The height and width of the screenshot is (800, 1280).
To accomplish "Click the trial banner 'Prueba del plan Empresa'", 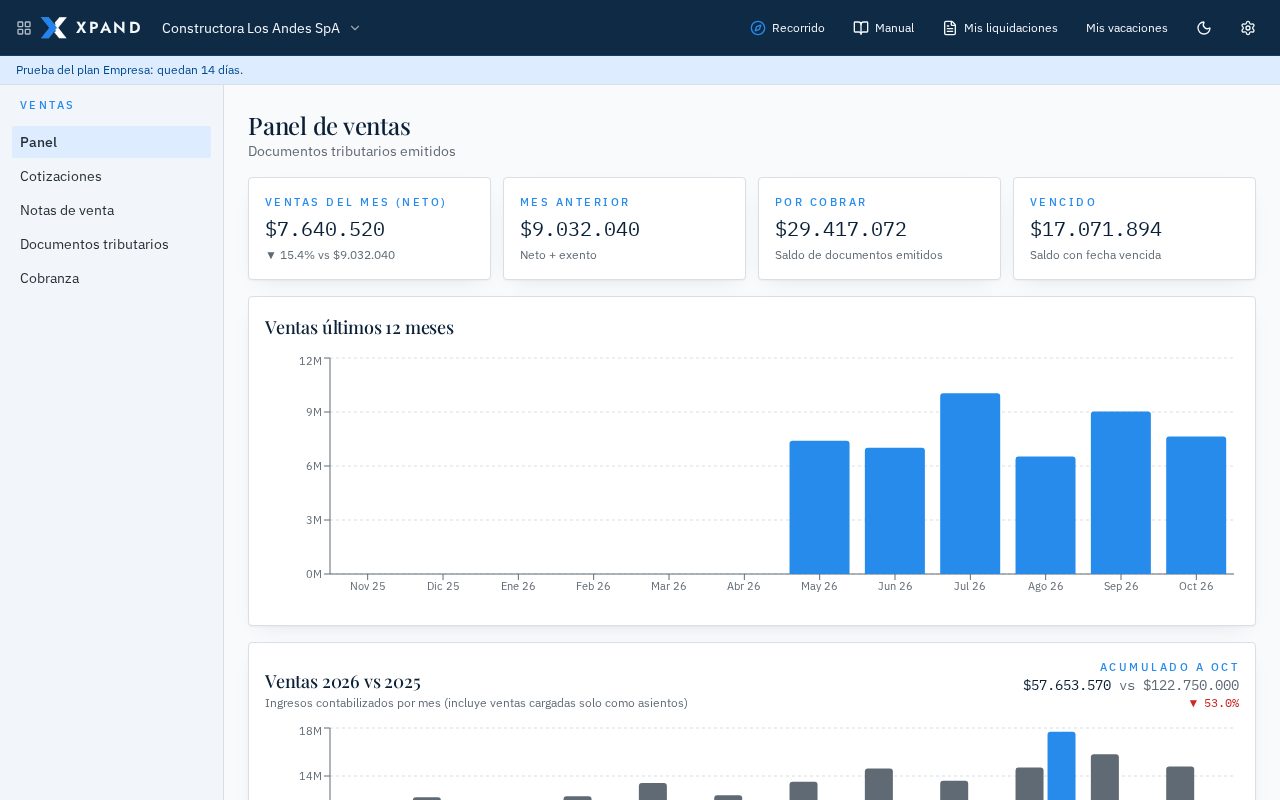I will (129, 70).
